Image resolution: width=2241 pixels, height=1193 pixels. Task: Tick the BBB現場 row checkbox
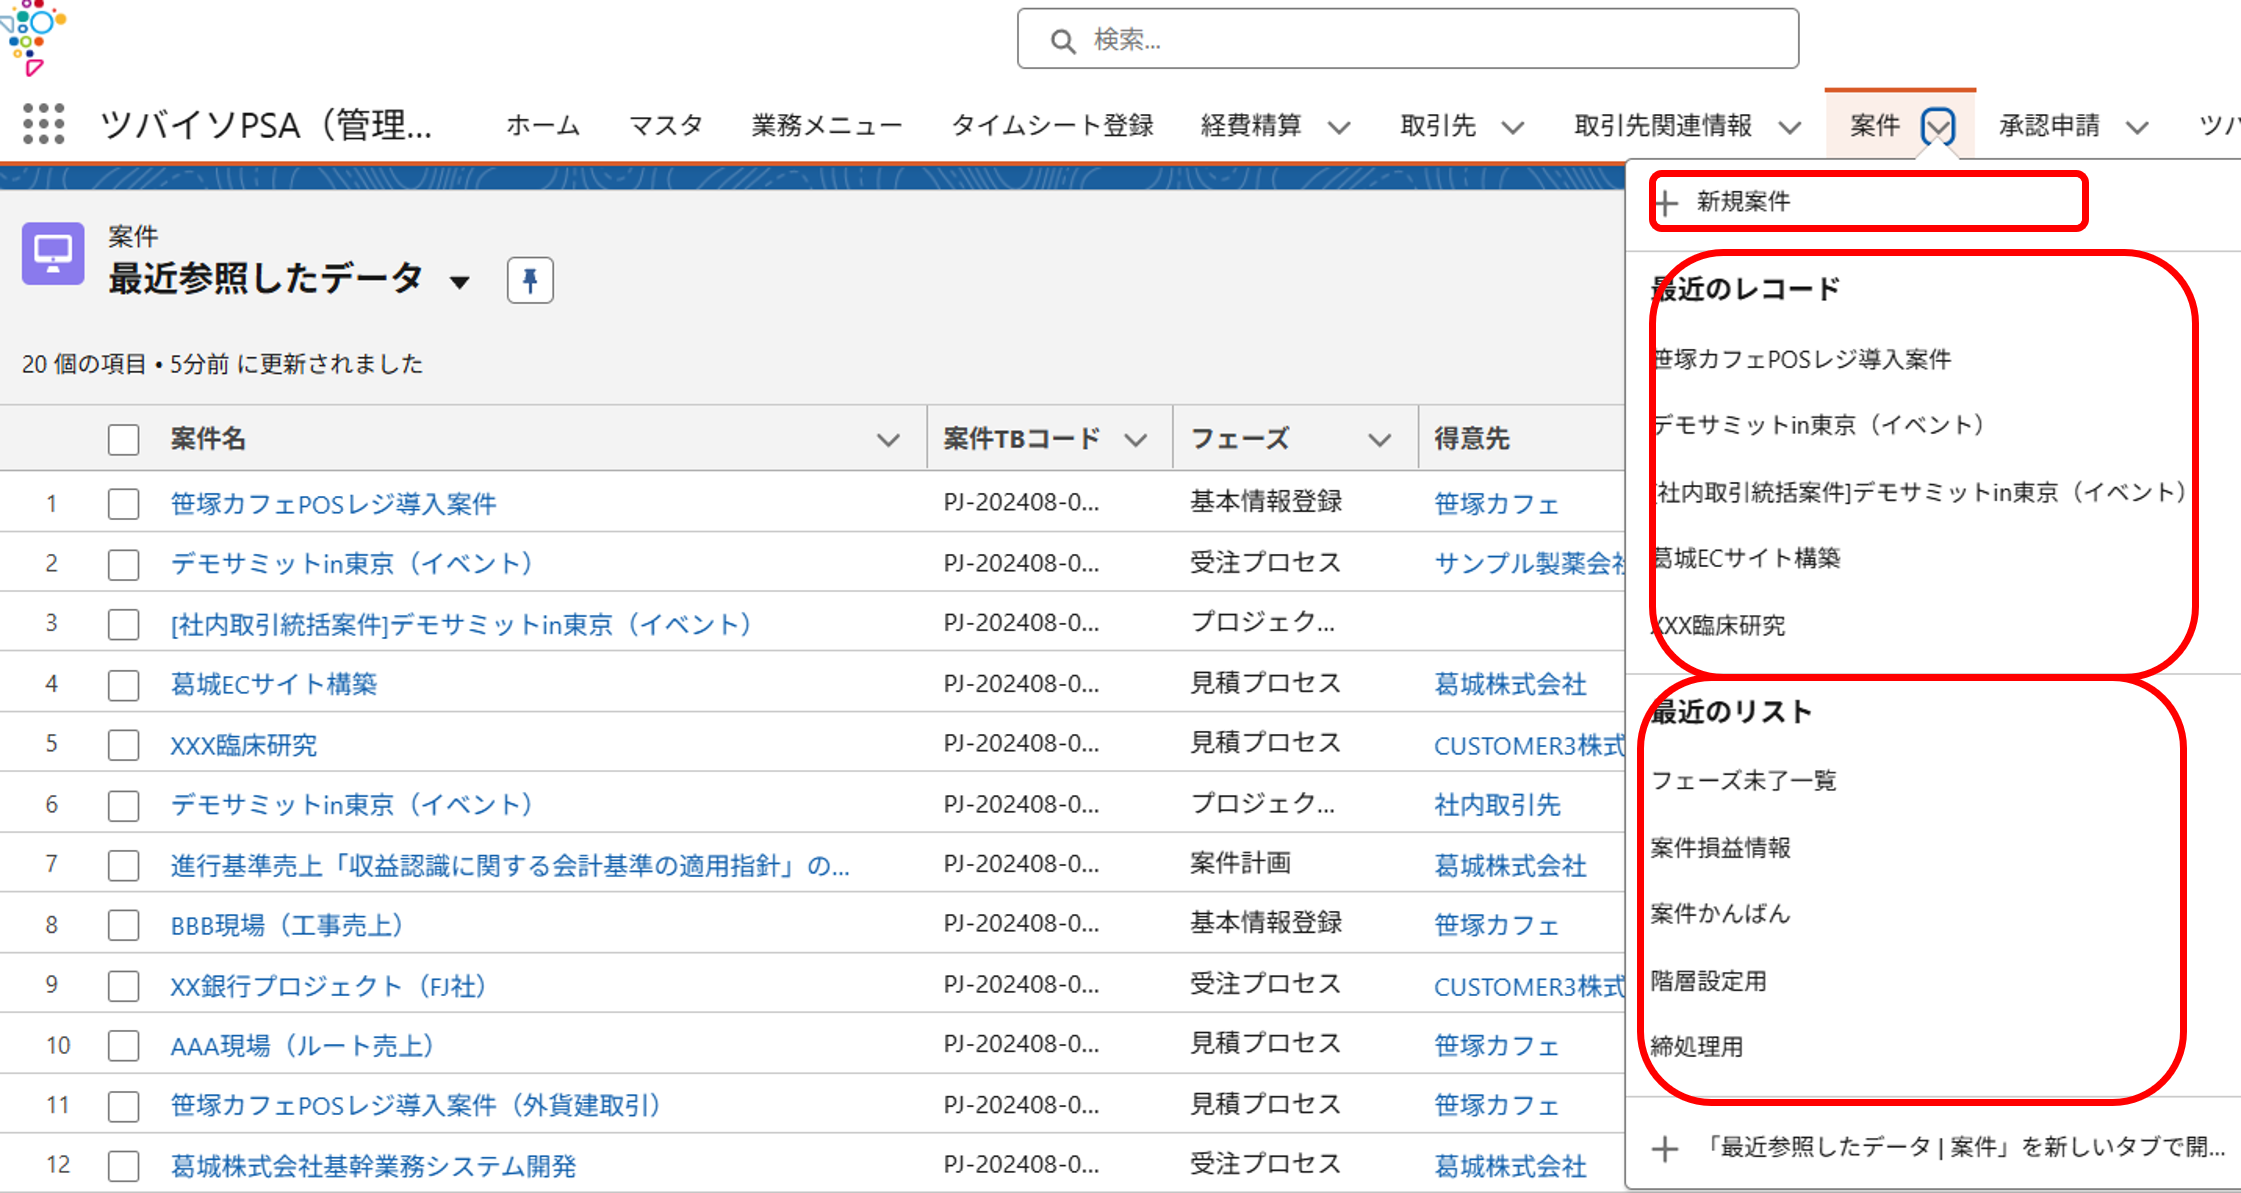point(124,925)
